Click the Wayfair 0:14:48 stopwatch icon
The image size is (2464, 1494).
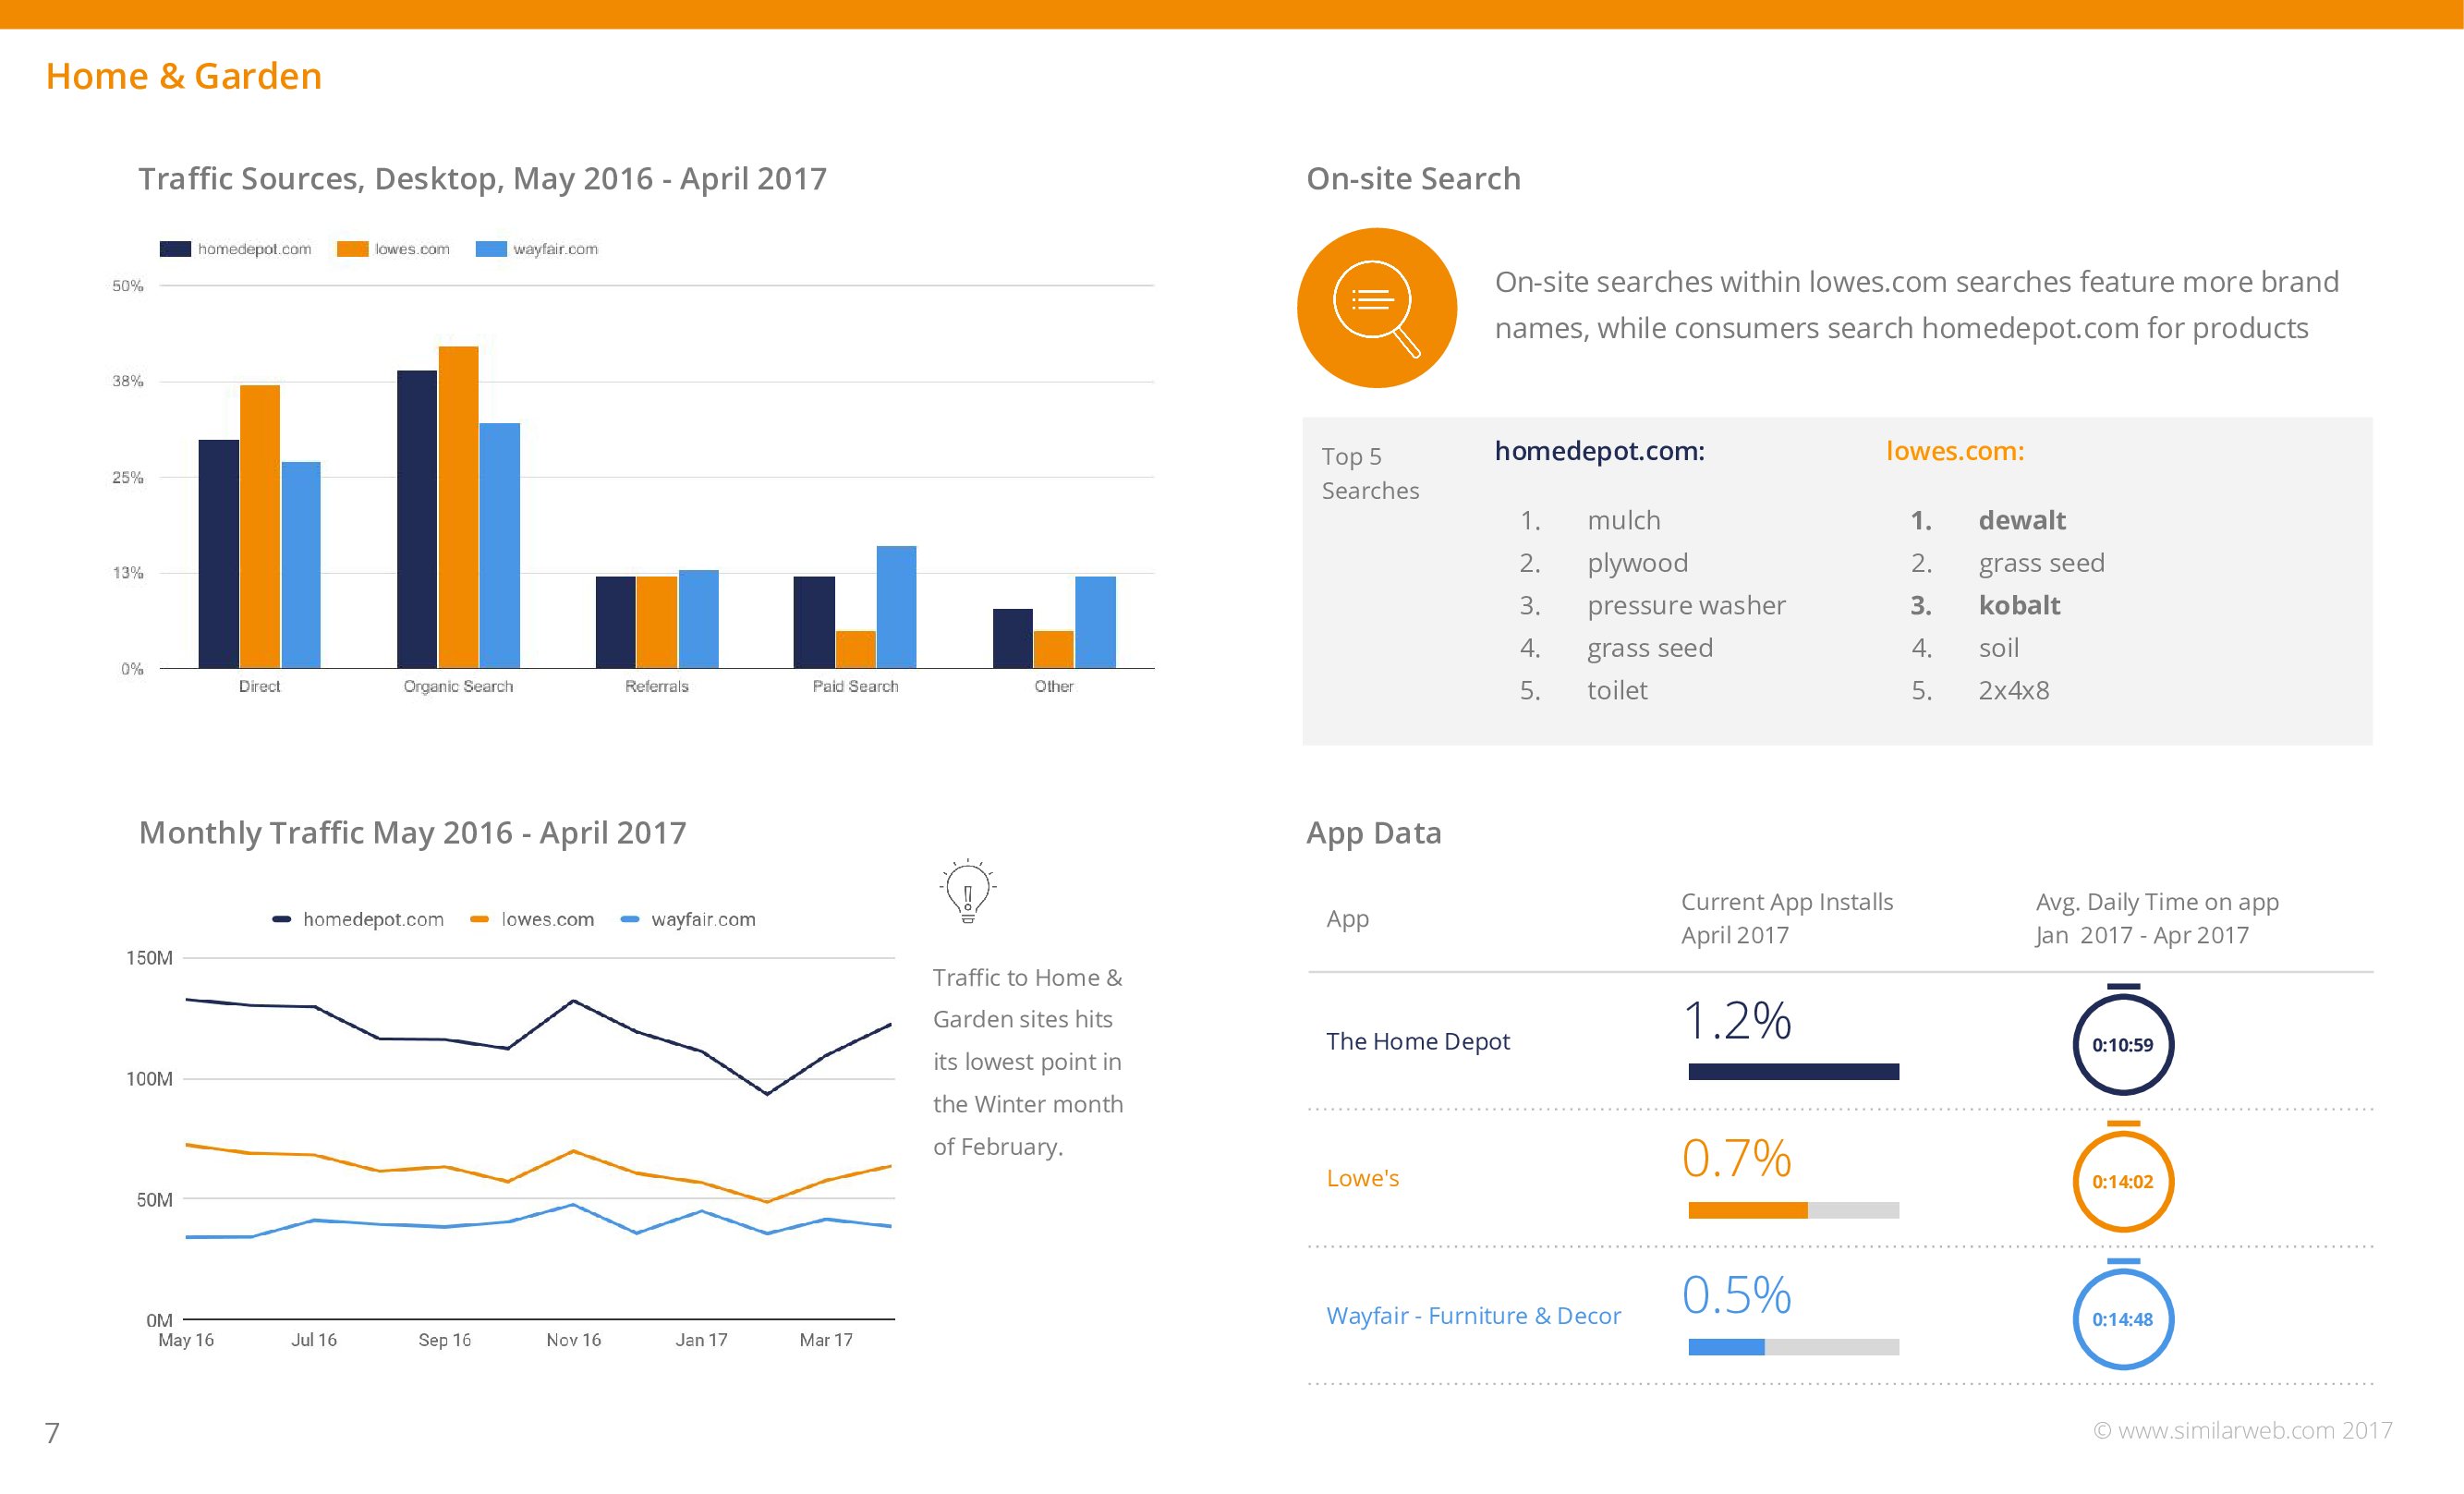(2122, 1318)
